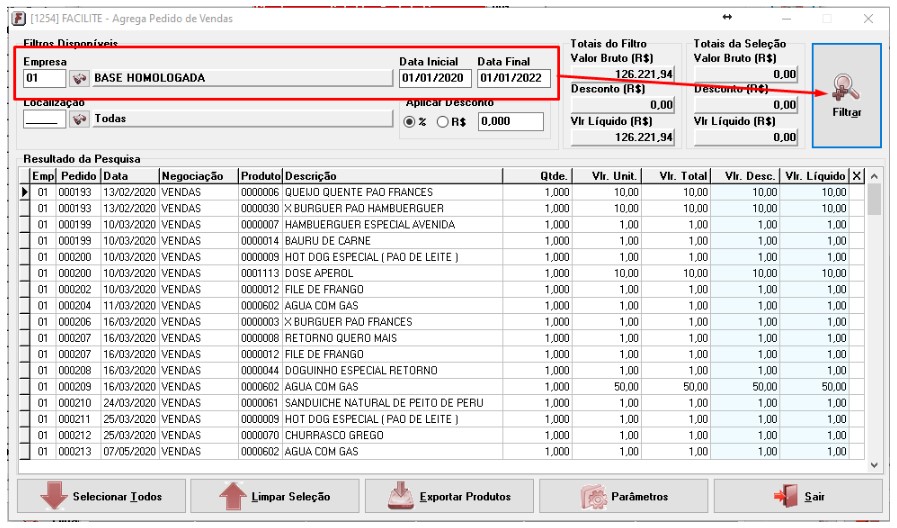Click Selecionar Todos button

click(x=101, y=496)
